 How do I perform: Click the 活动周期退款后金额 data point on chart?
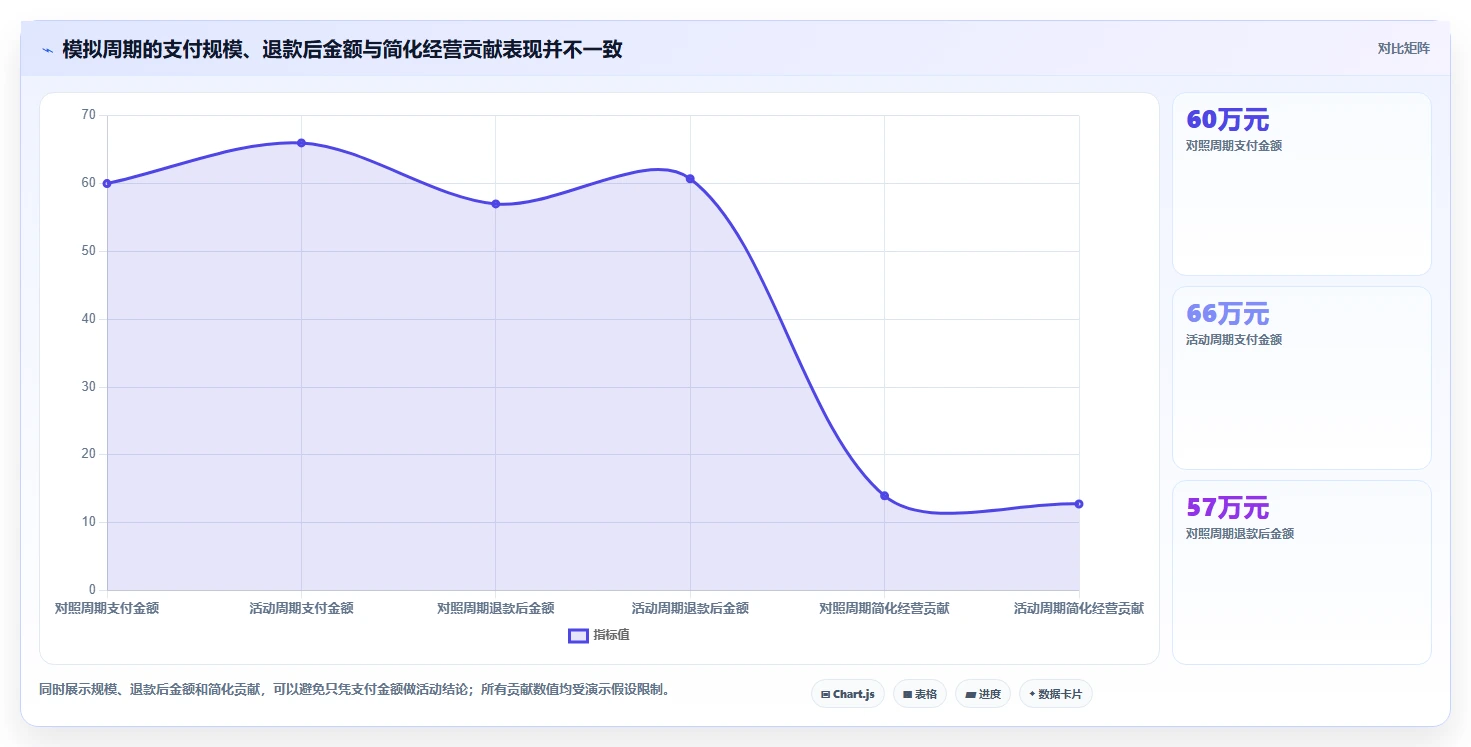click(690, 179)
